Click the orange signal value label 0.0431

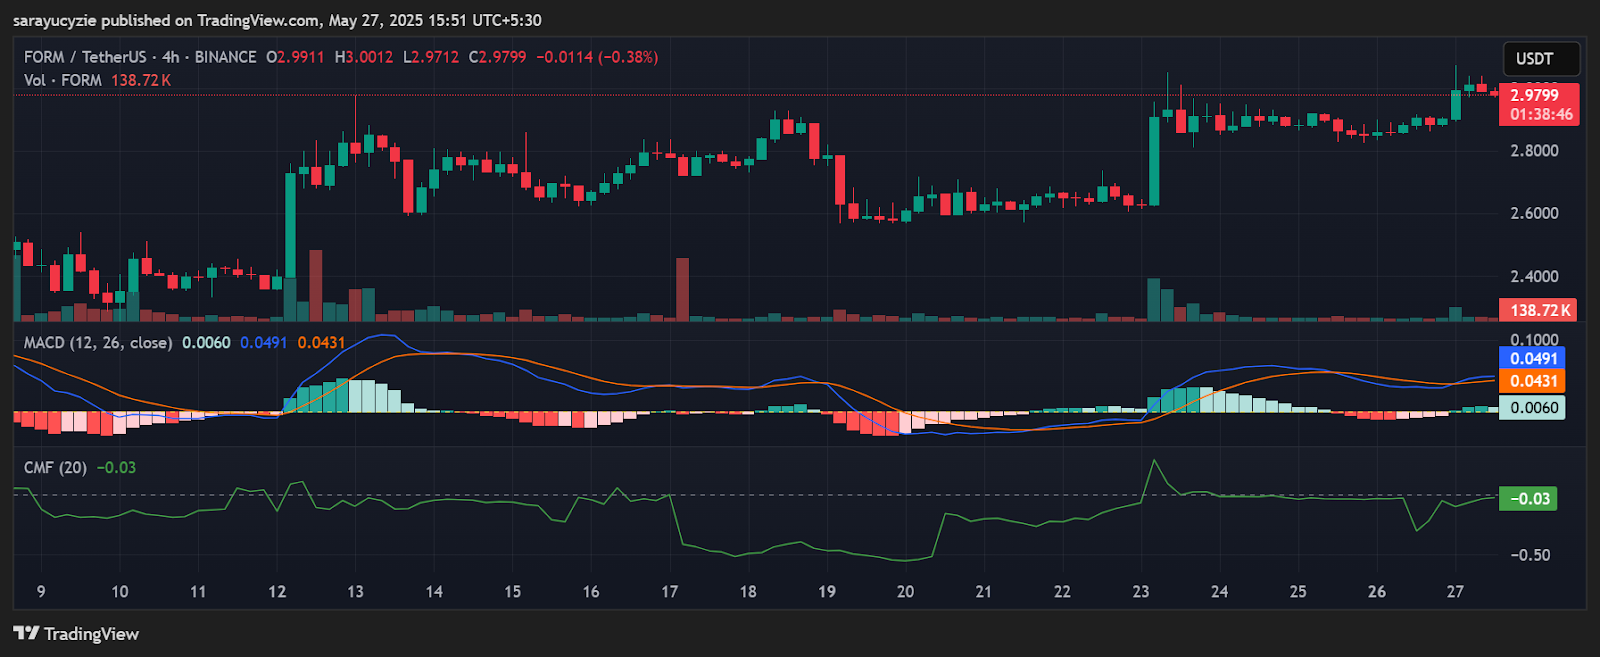[1533, 381]
